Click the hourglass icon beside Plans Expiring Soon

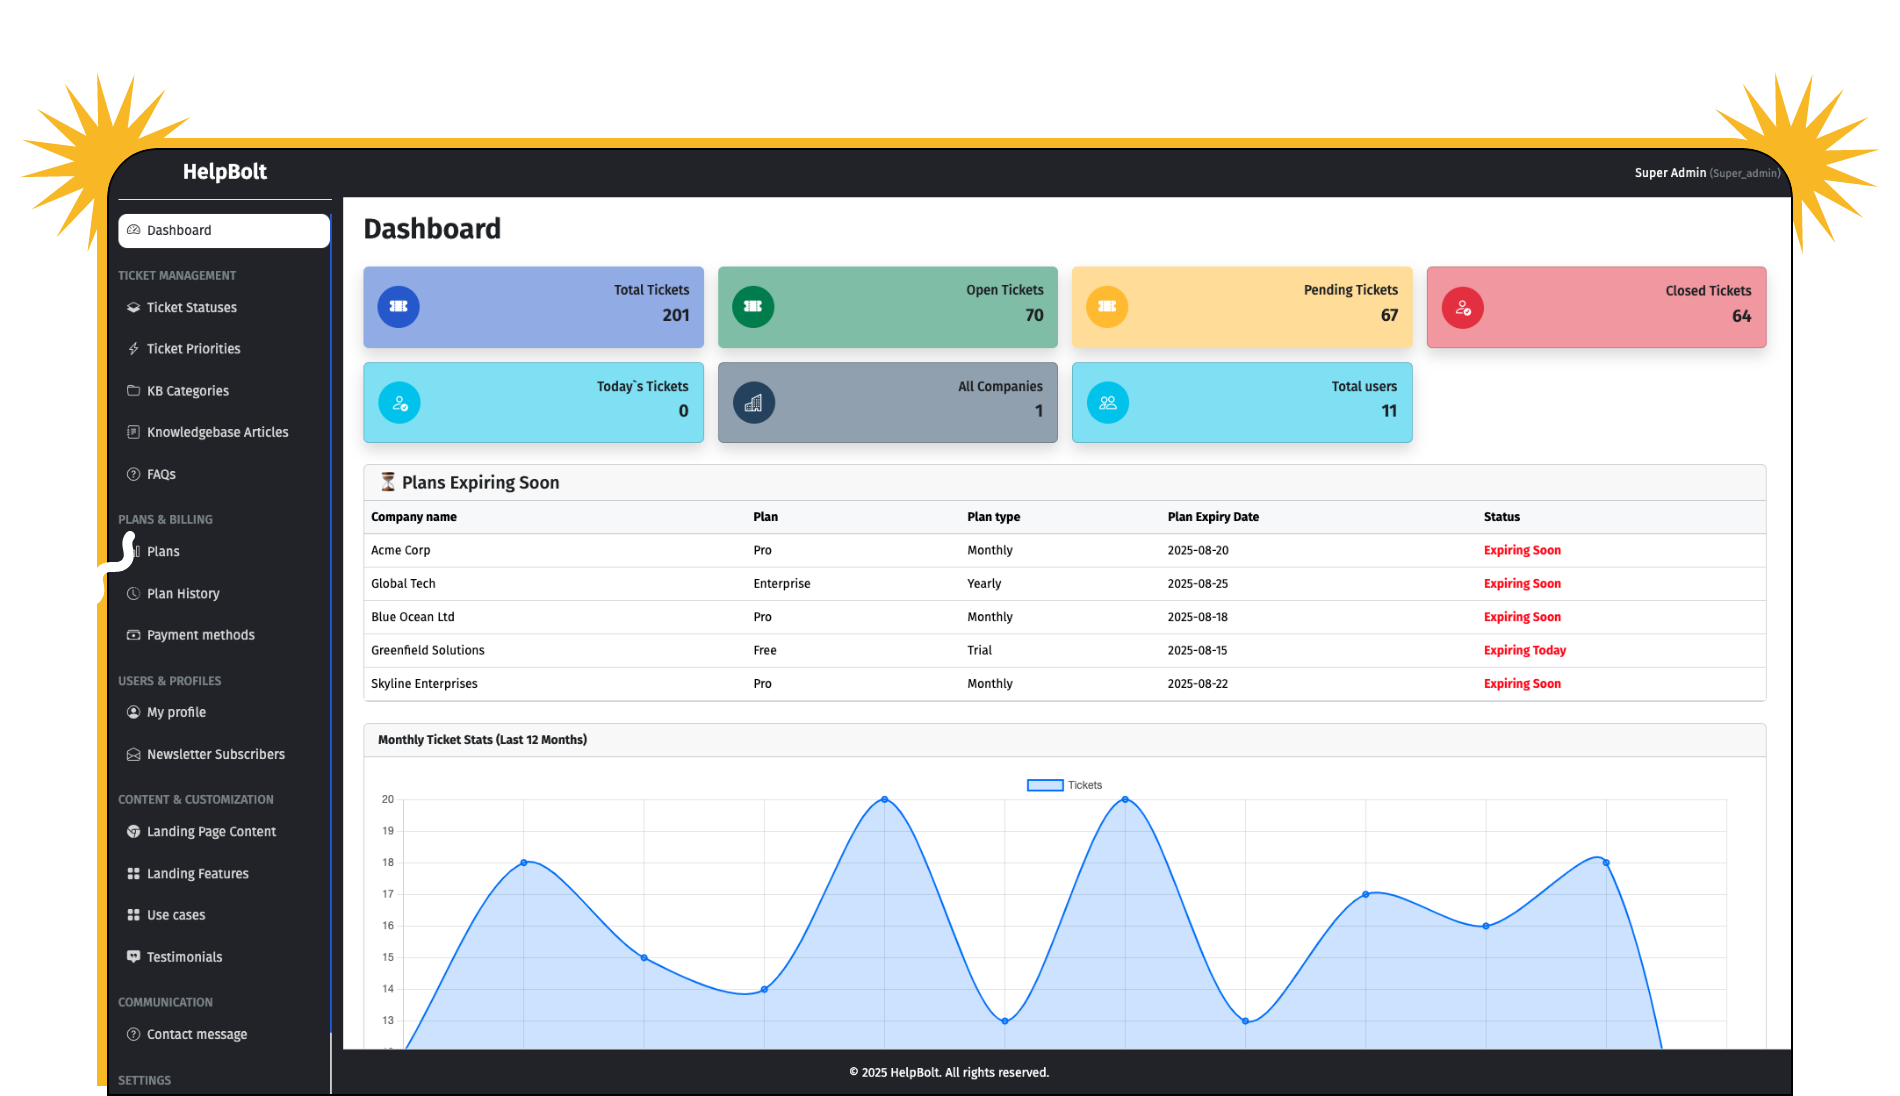coord(388,482)
